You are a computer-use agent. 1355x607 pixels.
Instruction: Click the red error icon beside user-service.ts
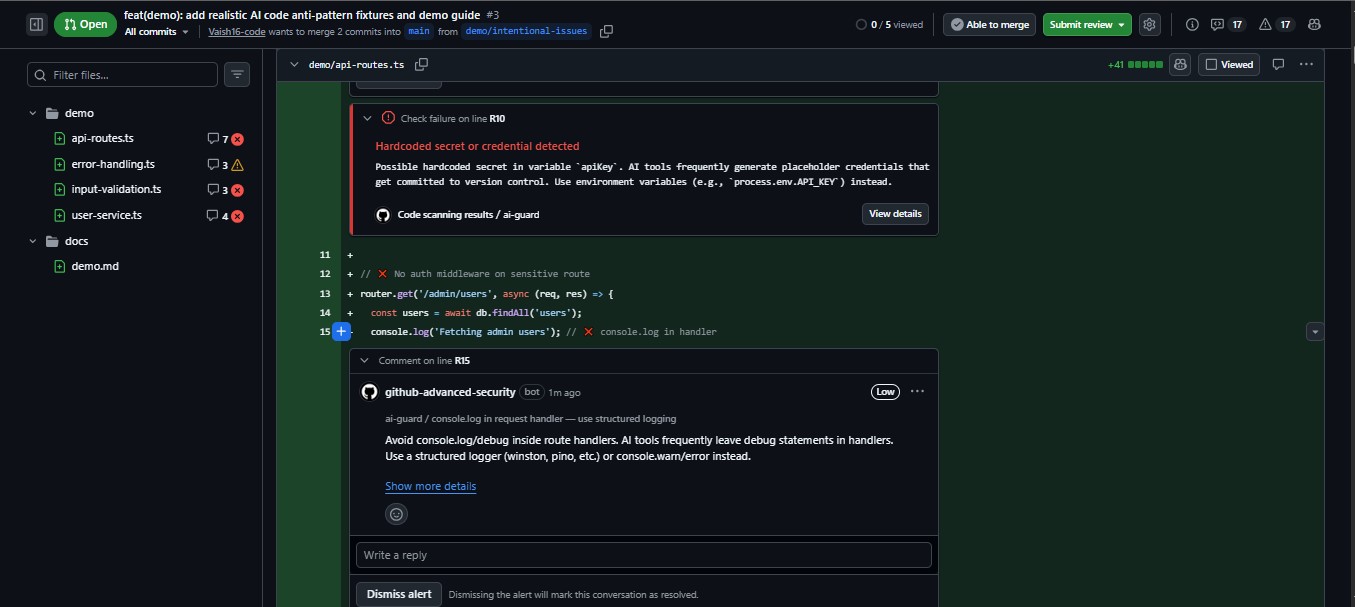pyautogui.click(x=238, y=215)
